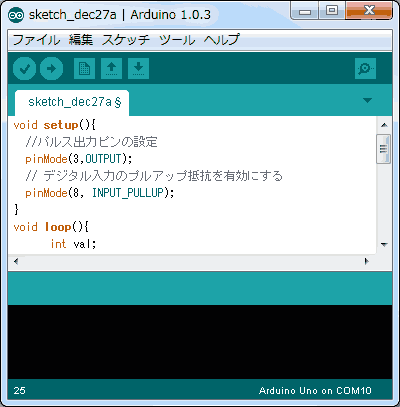Expand the tab options dropdown arrow

pyautogui.click(x=367, y=100)
